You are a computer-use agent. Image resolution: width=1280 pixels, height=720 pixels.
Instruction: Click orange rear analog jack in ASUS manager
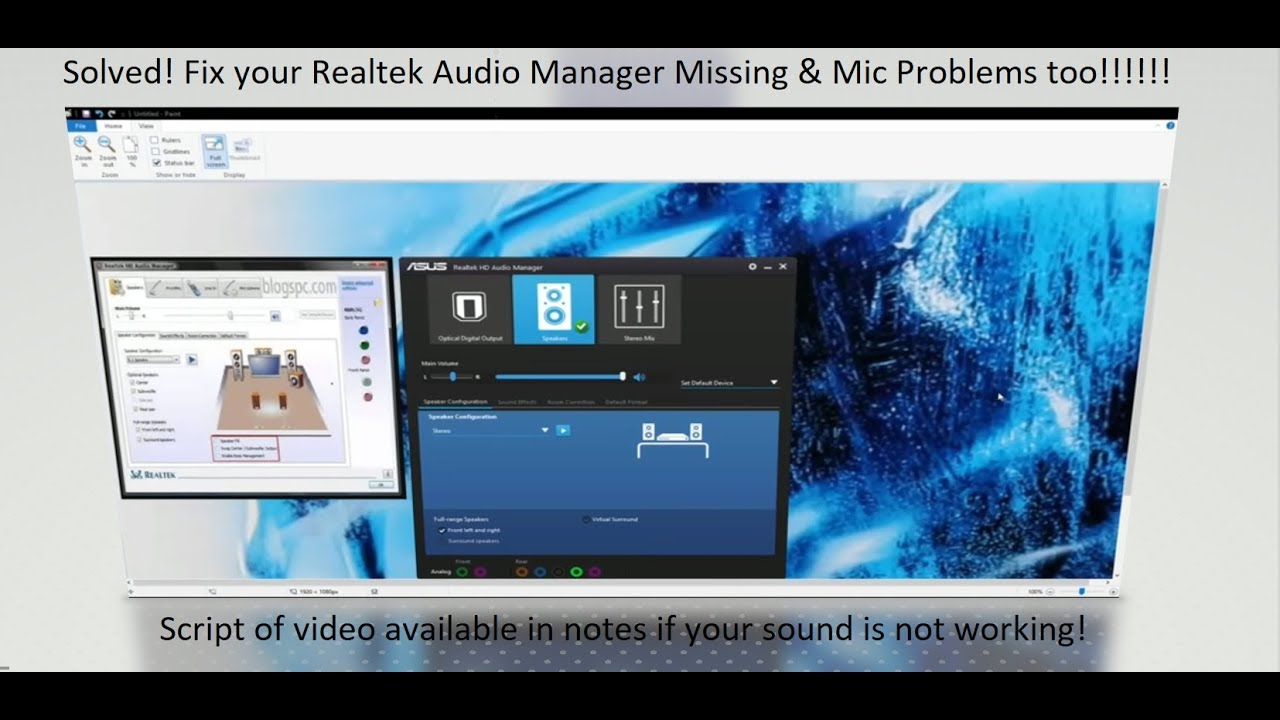[x=521, y=572]
